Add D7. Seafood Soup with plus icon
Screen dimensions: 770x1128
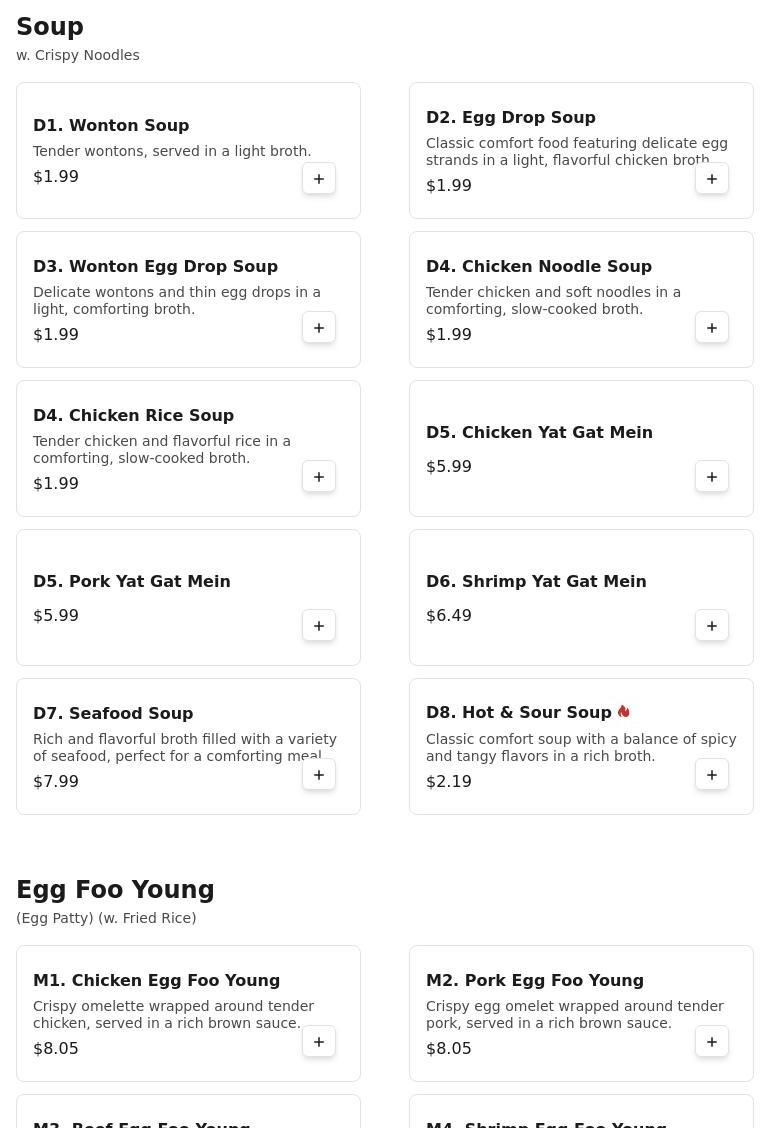[x=319, y=774]
